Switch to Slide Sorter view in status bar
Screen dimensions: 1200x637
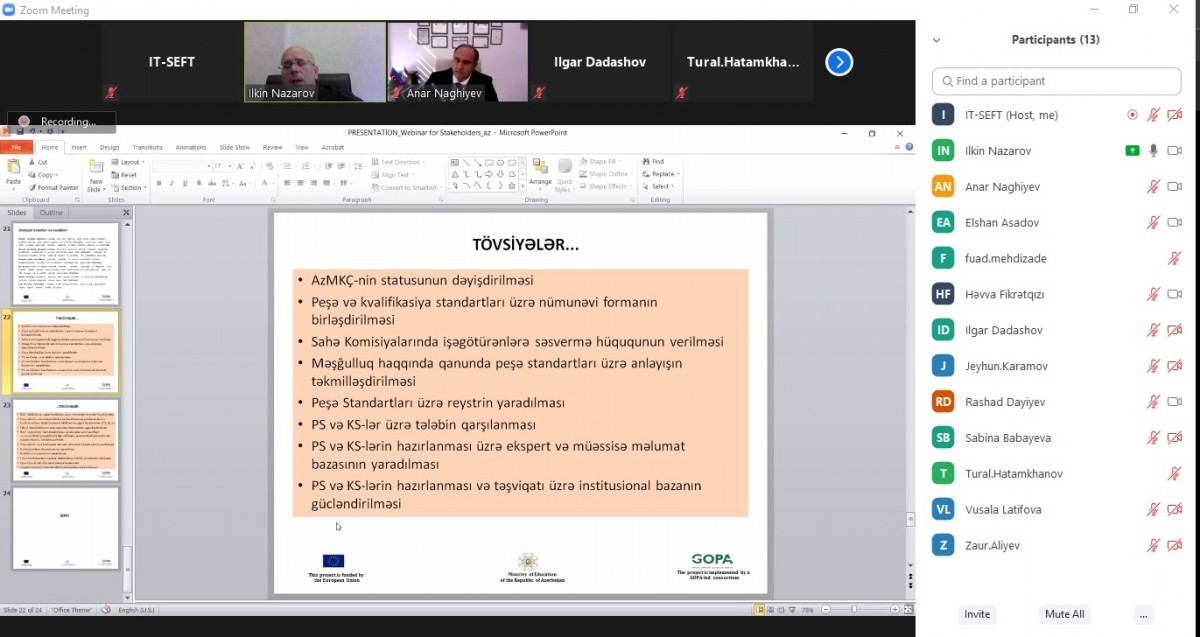click(x=769, y=609)
